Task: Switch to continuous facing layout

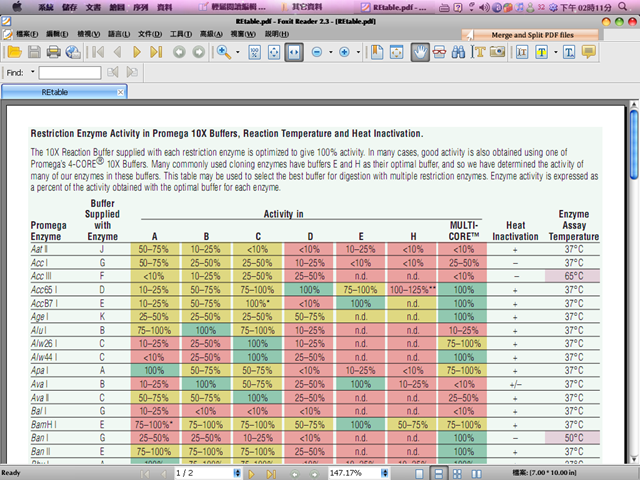Action: pyautogui.click(x=457, y=473)
